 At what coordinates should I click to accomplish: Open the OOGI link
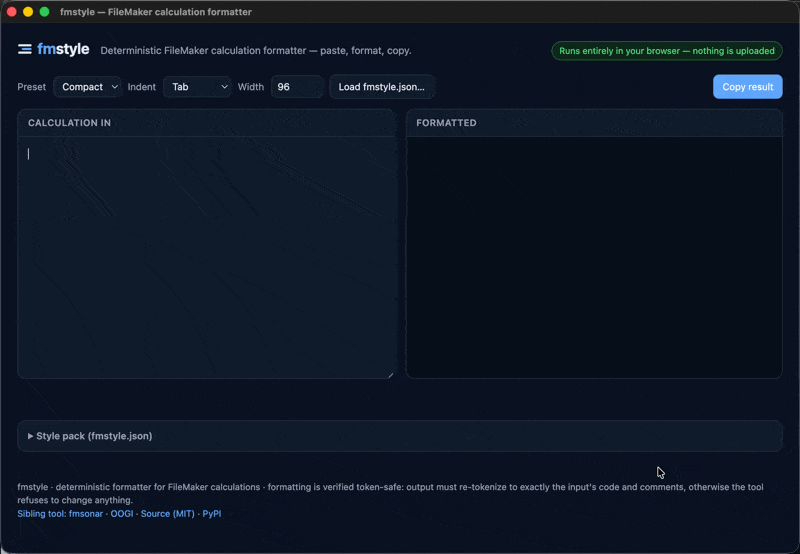pyautogui.click(x=122, y=514)
